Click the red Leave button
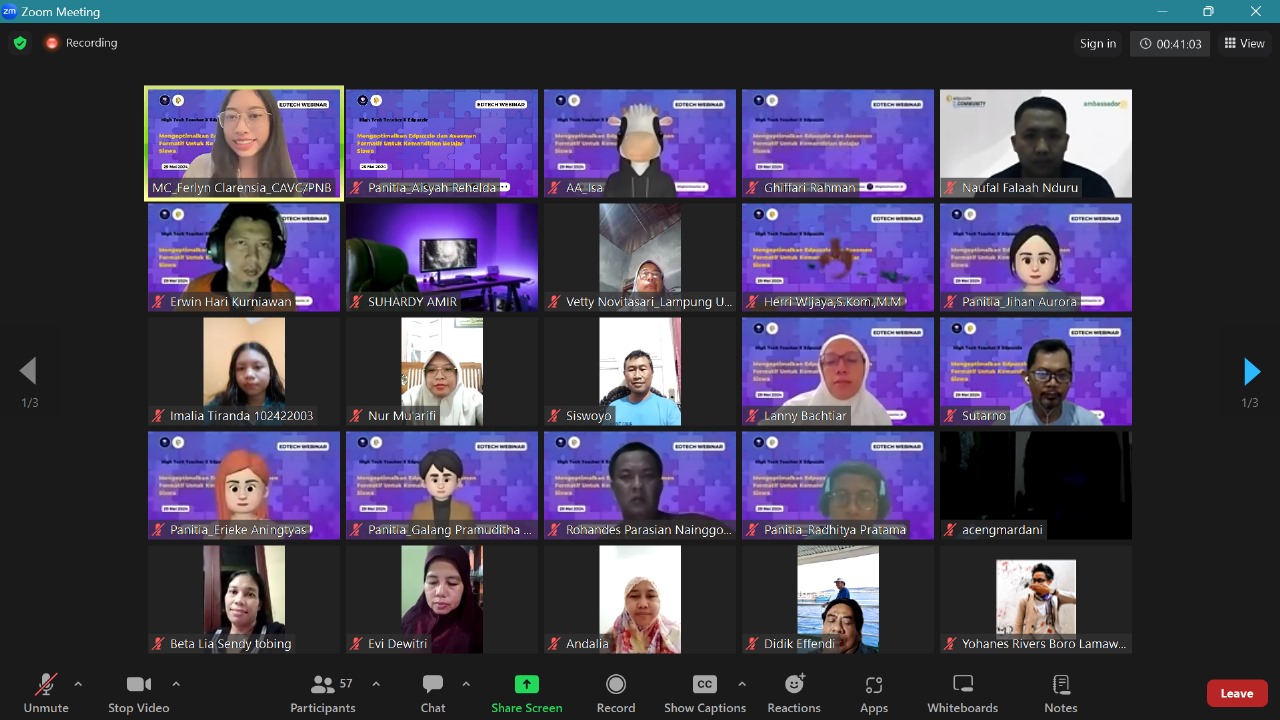Screen dimensions: 1280x720 1236,693
